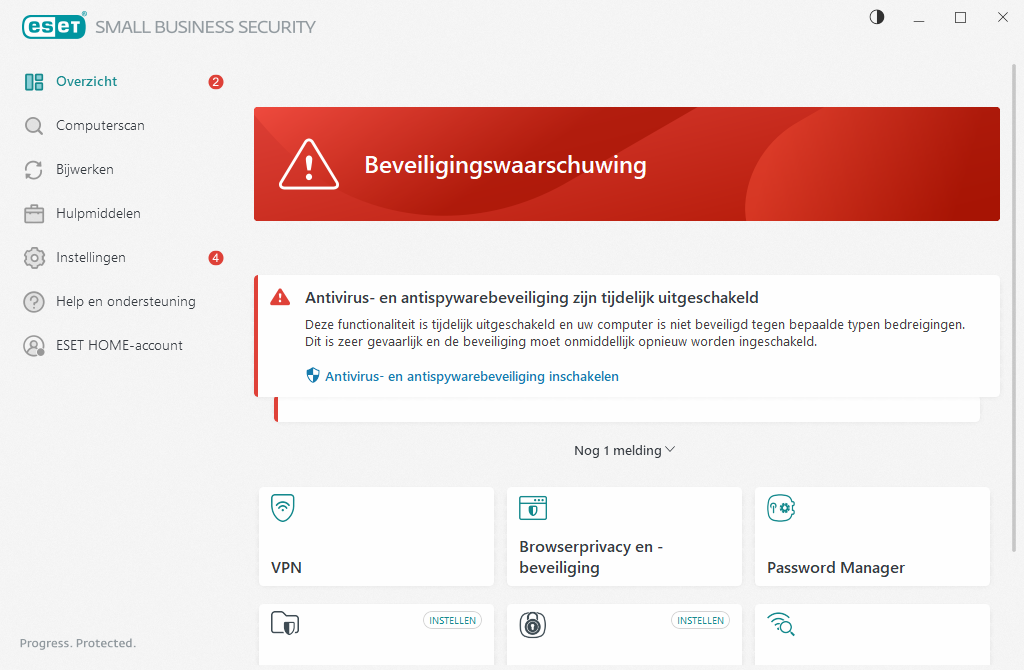Open Help en ondersteuning
Image resolution: width=1024 pixels, height=670 pixels.
tap(125, 302)
